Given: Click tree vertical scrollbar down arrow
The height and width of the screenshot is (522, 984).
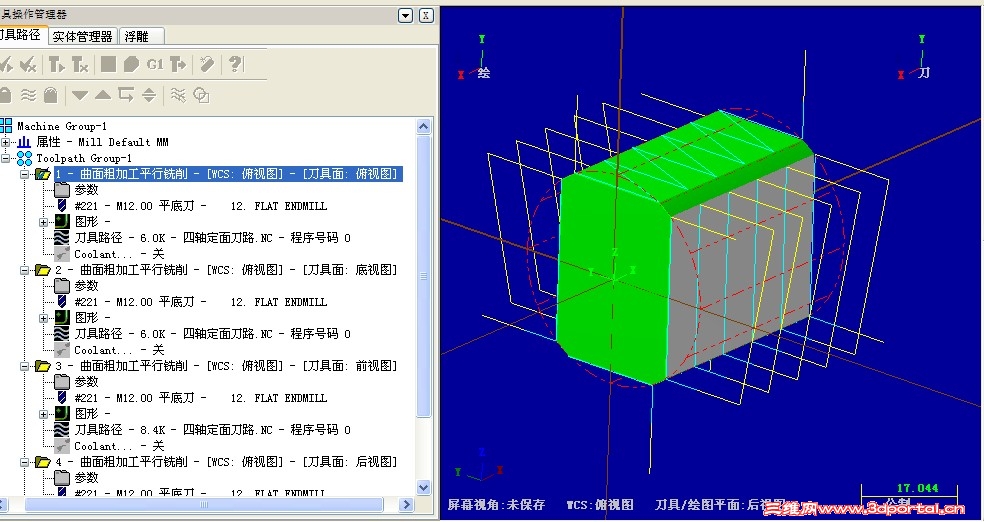Looking at the screenshot, I should [x=424, y=487].
